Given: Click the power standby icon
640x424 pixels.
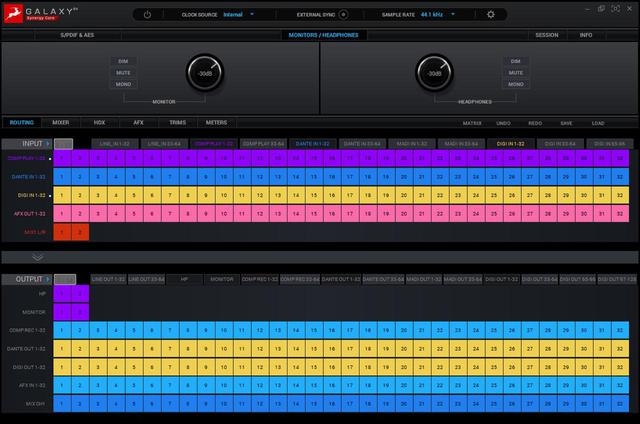Looking at the screenshot, I should [x=147, y=15].
